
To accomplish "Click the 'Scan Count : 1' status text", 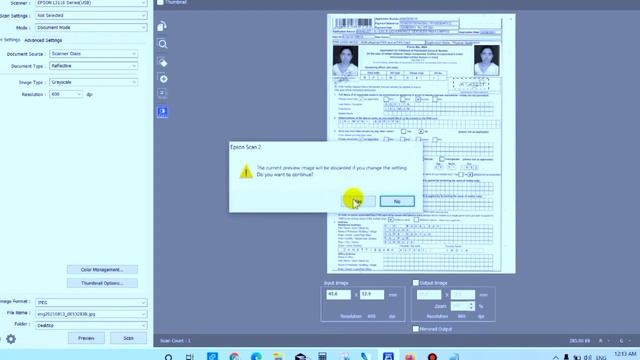I will pos(175,340).
